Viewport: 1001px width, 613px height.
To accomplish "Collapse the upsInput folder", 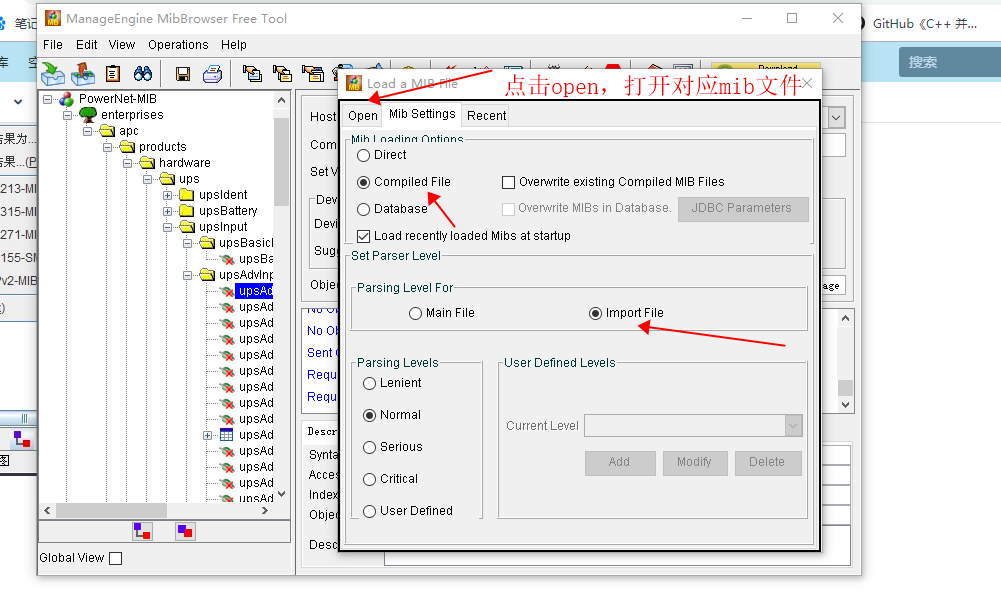I will 167,227.
